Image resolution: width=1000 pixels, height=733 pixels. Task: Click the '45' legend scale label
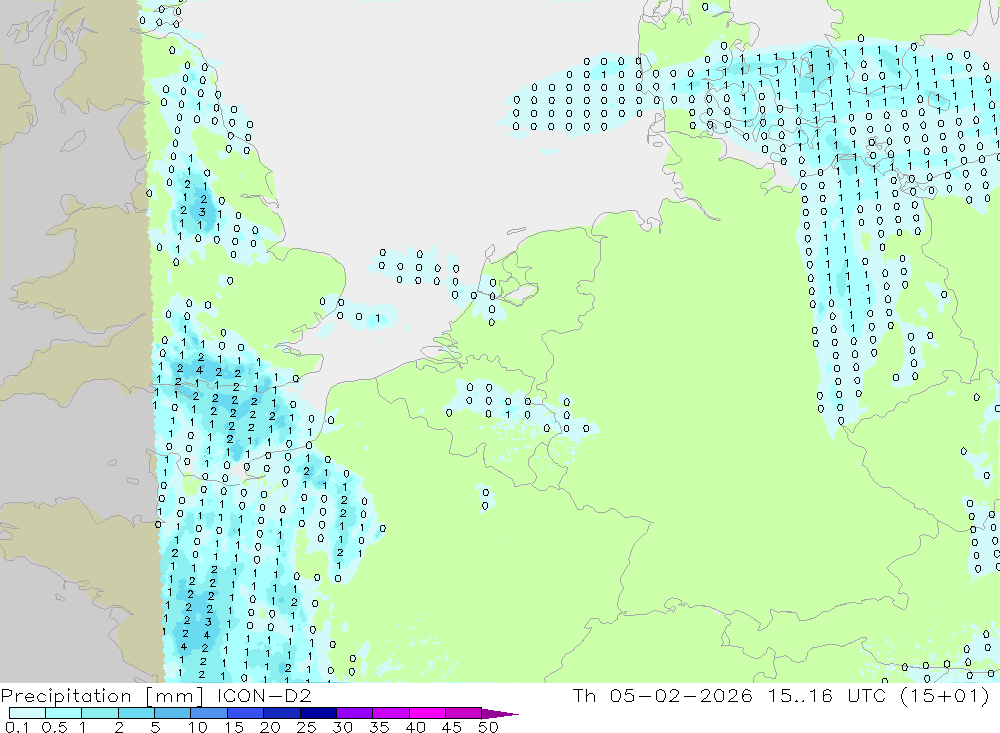point(452,727)
